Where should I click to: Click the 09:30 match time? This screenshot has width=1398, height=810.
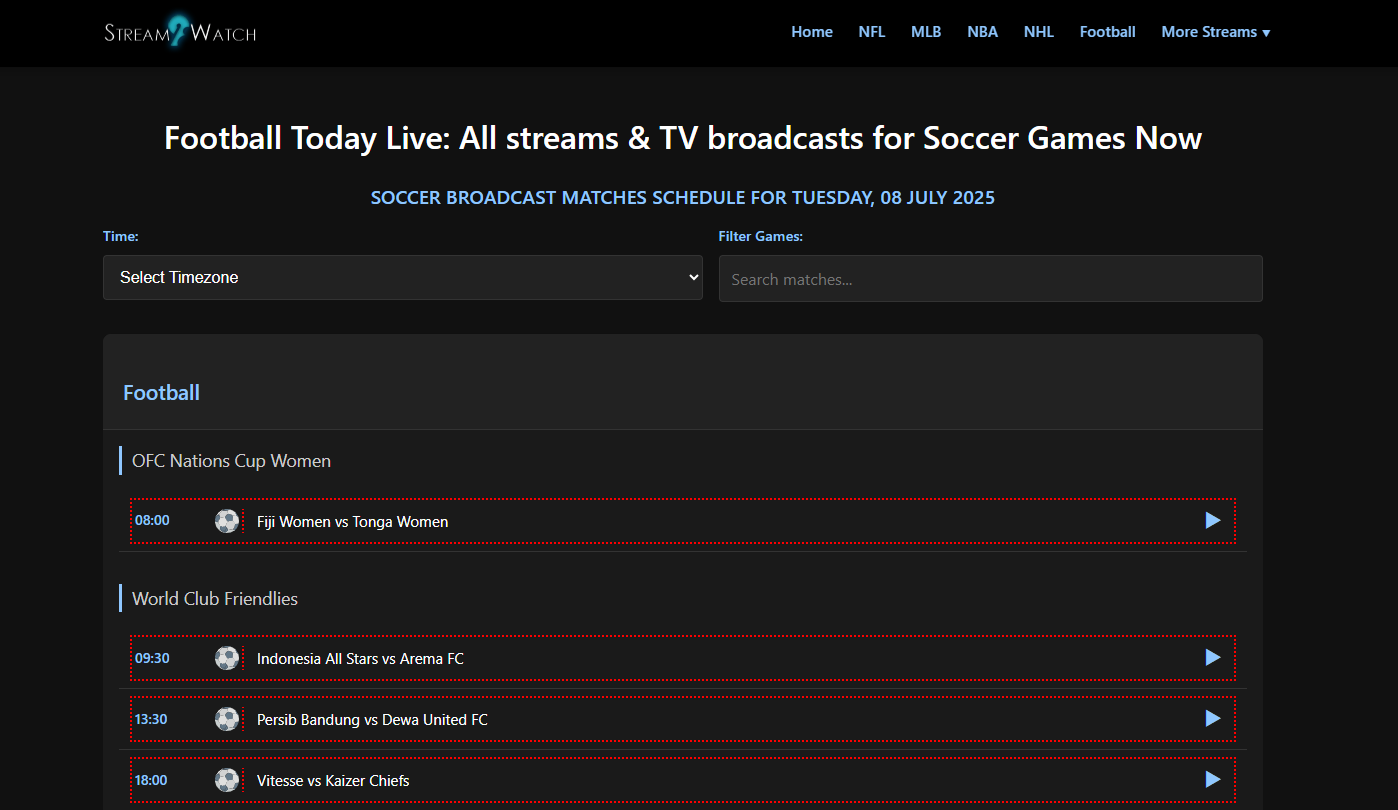pos(152,658)
